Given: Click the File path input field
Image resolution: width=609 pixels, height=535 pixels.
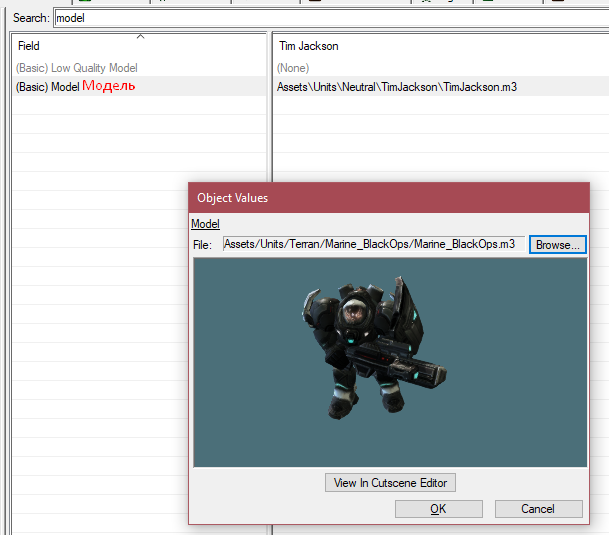Looking at the screenshot, I should coord(374,244).
